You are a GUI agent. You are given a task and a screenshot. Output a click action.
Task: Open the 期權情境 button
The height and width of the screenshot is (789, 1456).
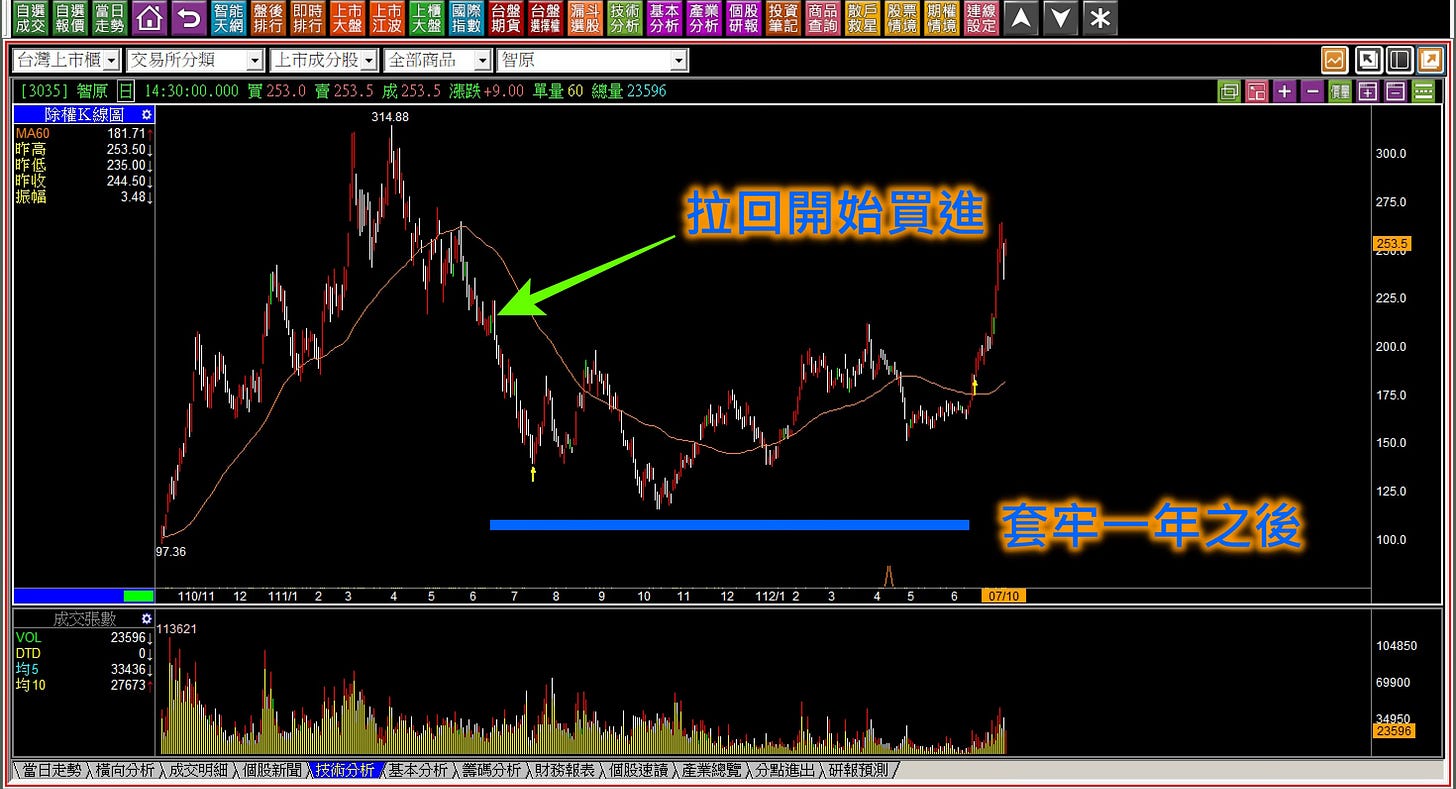coord(941,18)
